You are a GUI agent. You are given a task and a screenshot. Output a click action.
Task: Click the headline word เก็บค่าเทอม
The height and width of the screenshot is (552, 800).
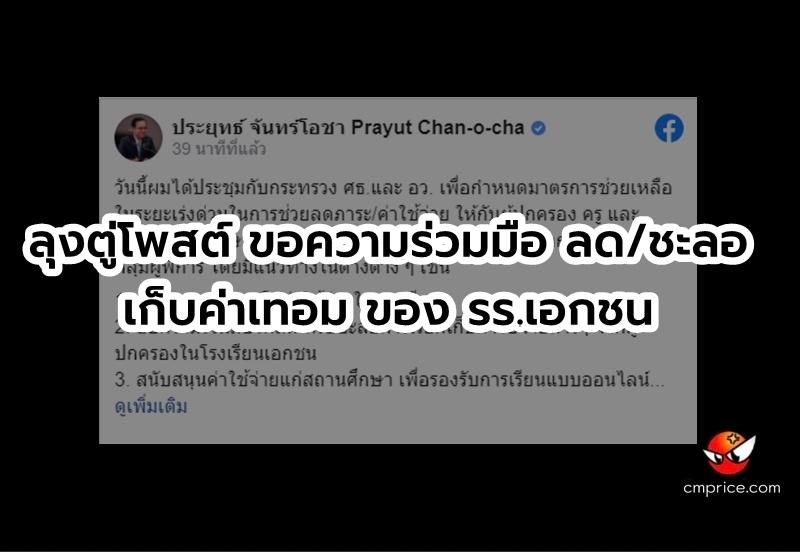pyautogui.click(x=236, y=310)
